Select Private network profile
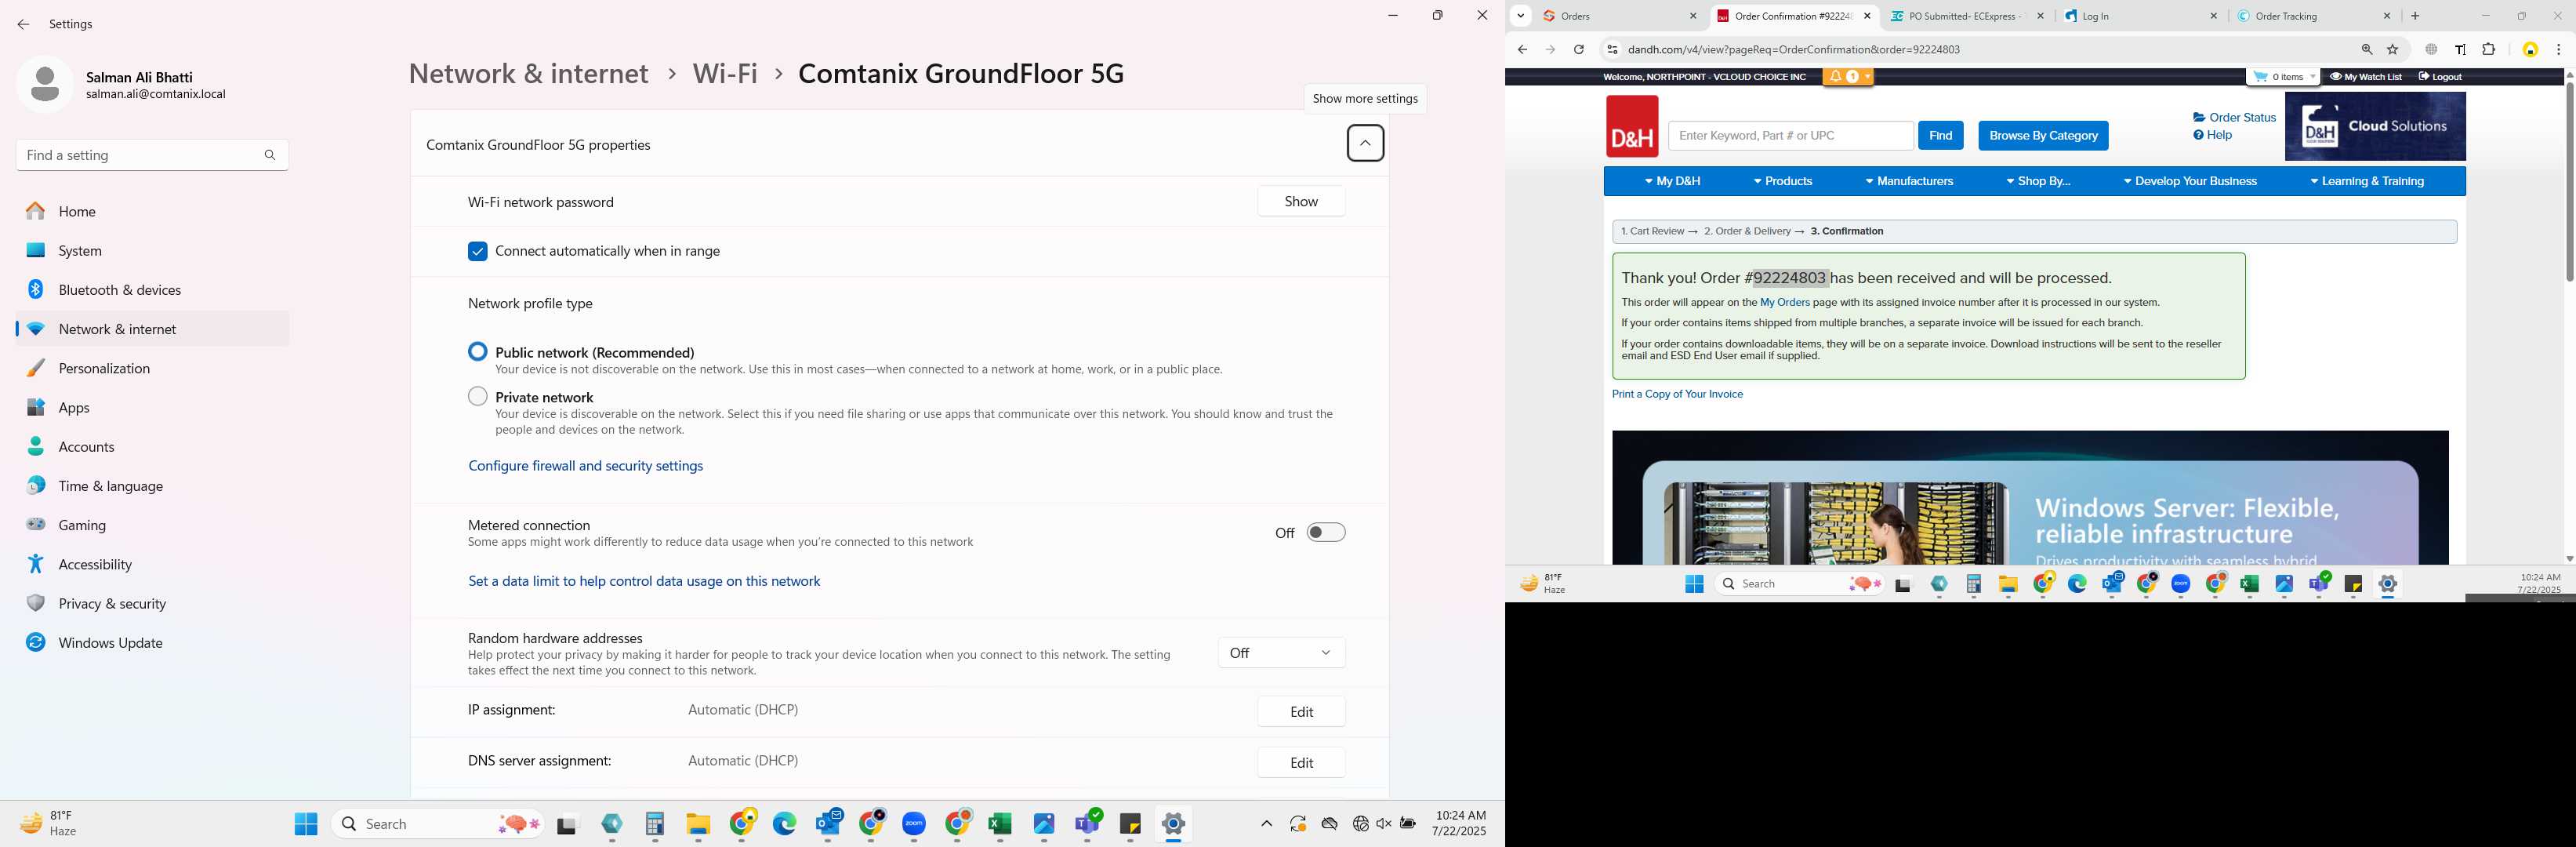The width and height of the screenshot is (2576, 847). (478, 397)
